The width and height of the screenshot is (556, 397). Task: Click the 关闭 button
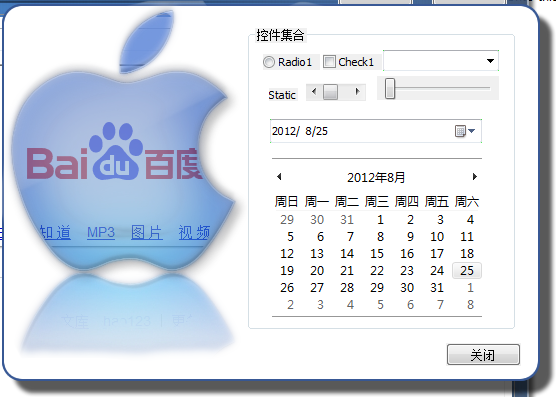click(x=483, y=354)
